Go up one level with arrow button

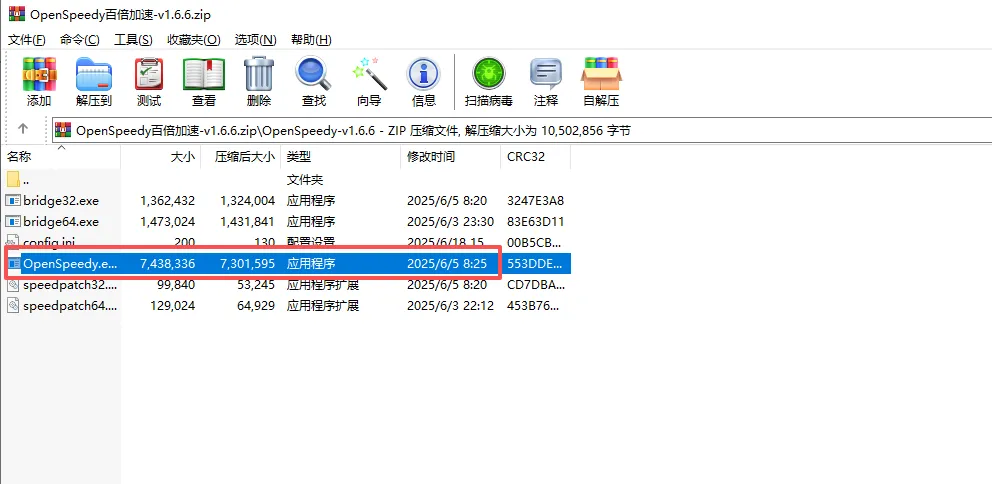[23, 129]
